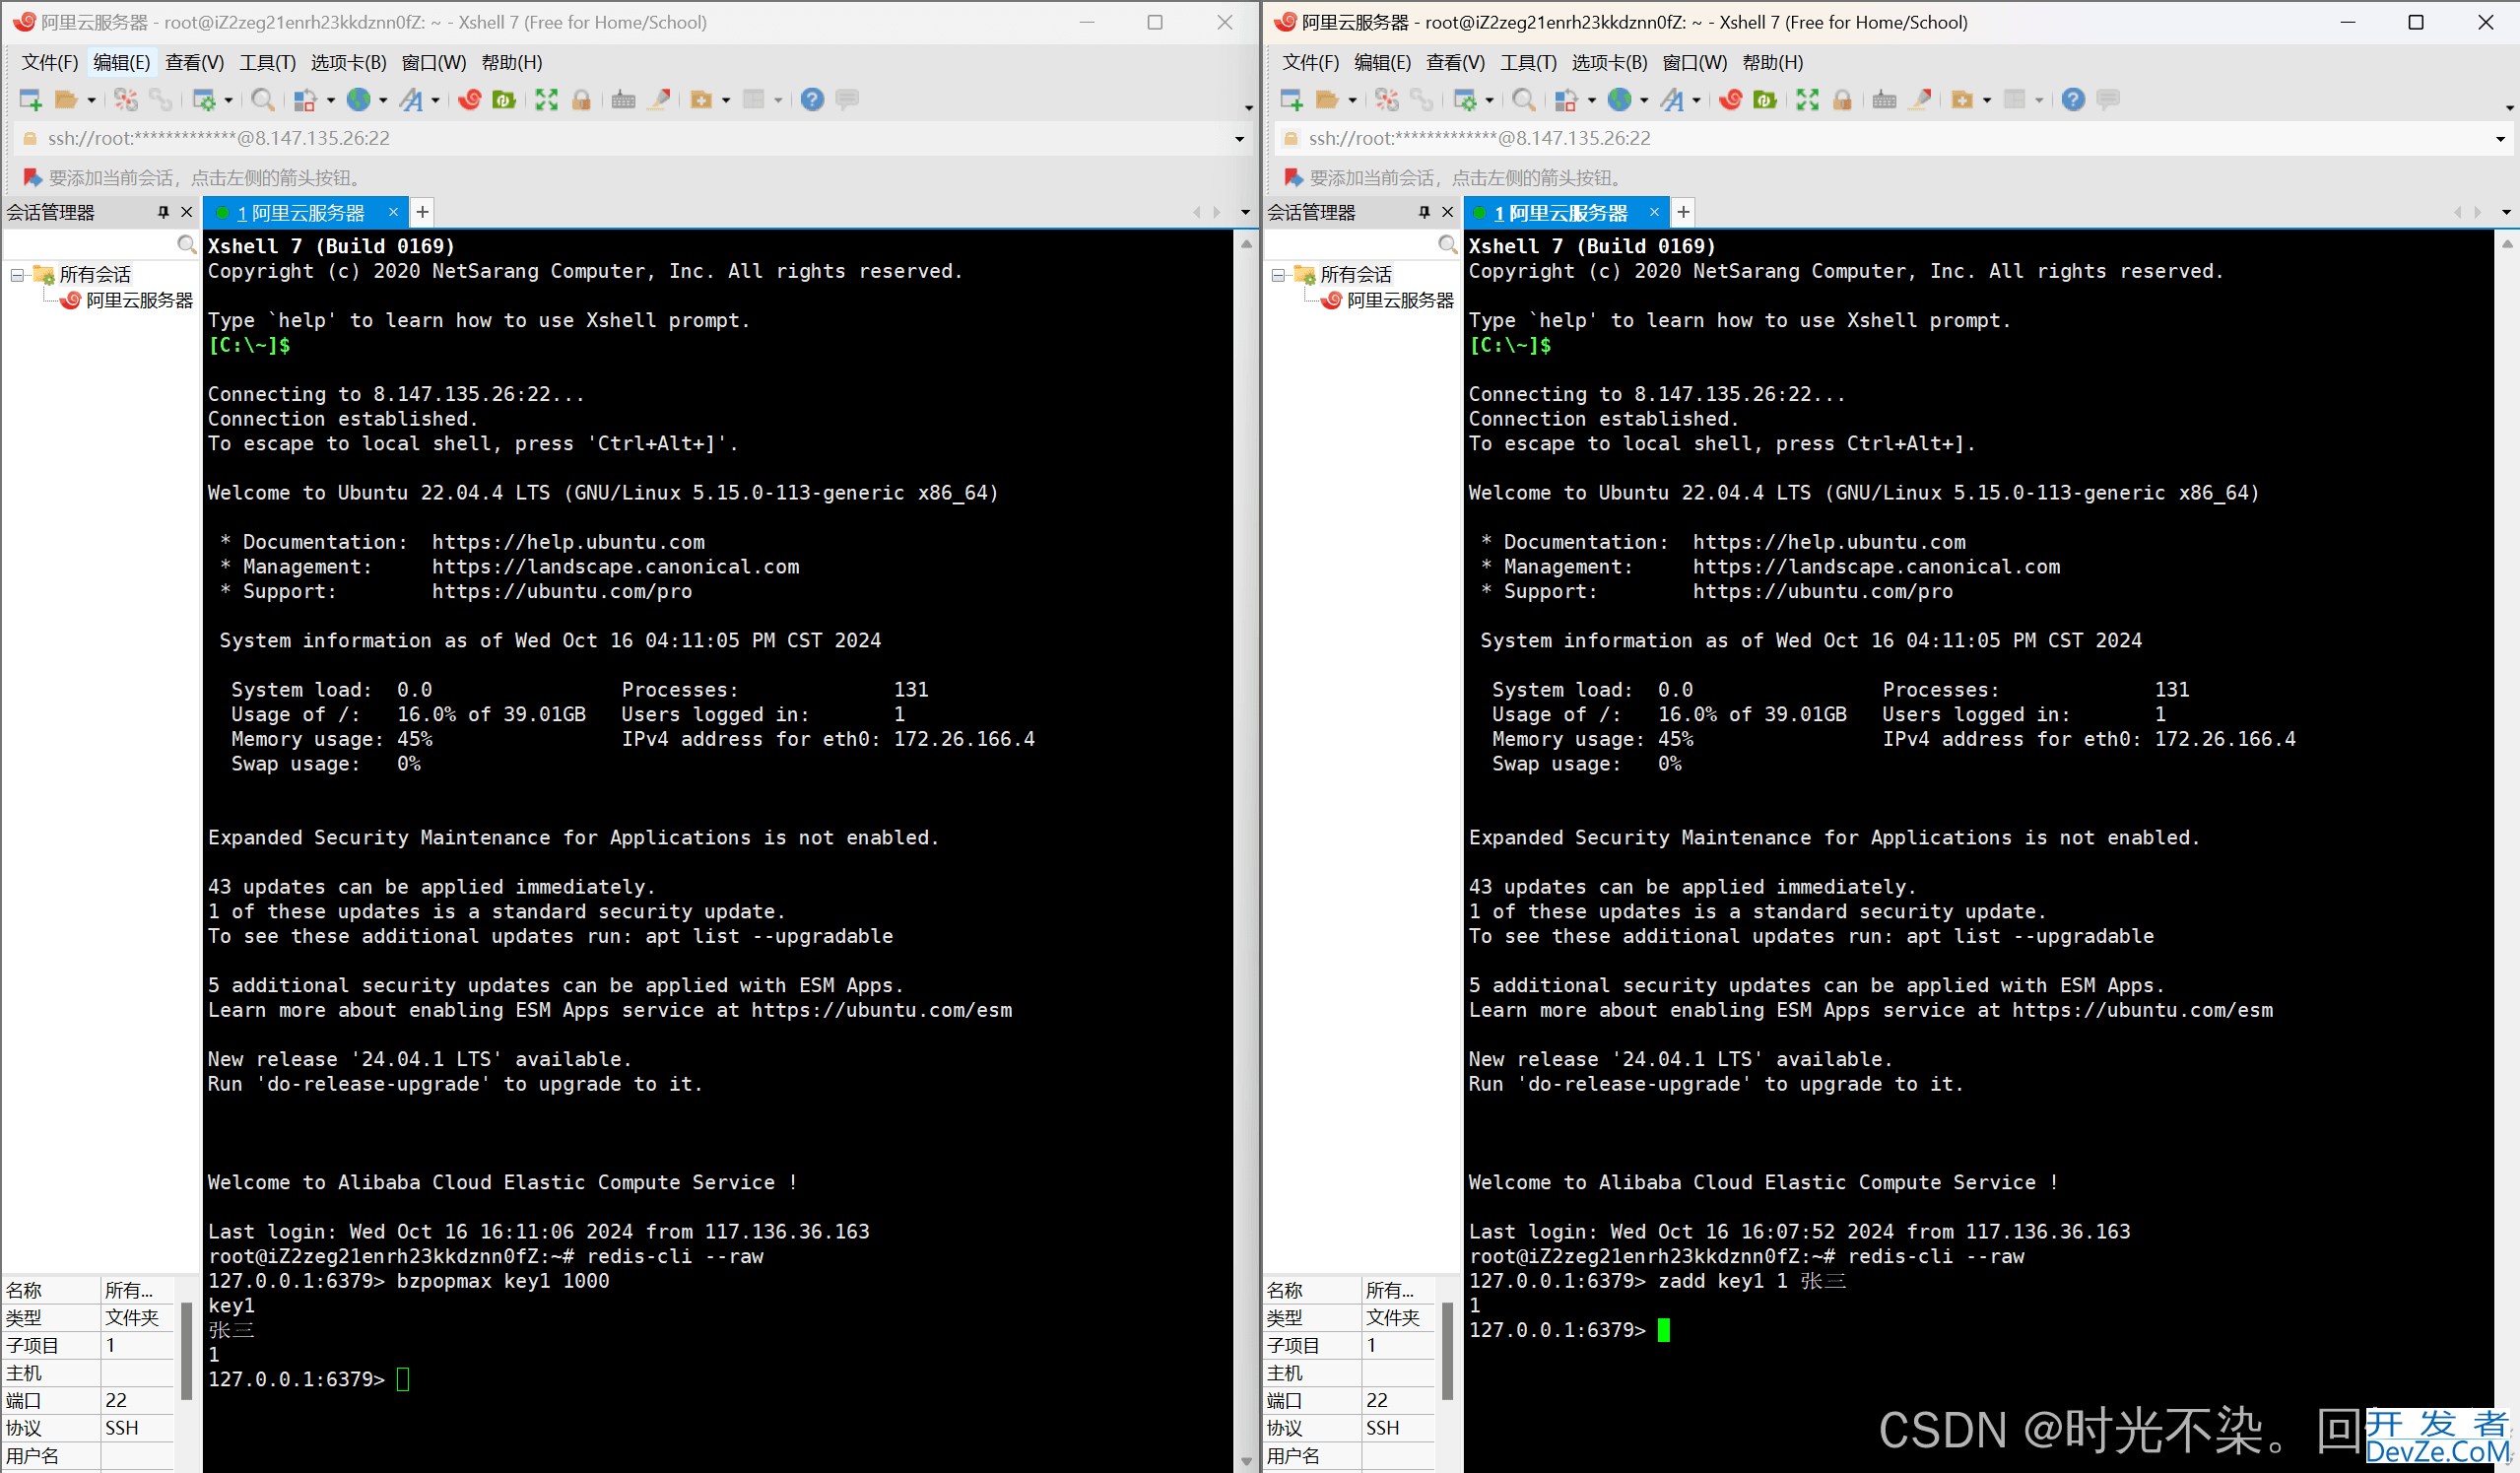Collapse 所有会话 tree node in left window
The image size is (2520, 1473).
tap(17, 275)
